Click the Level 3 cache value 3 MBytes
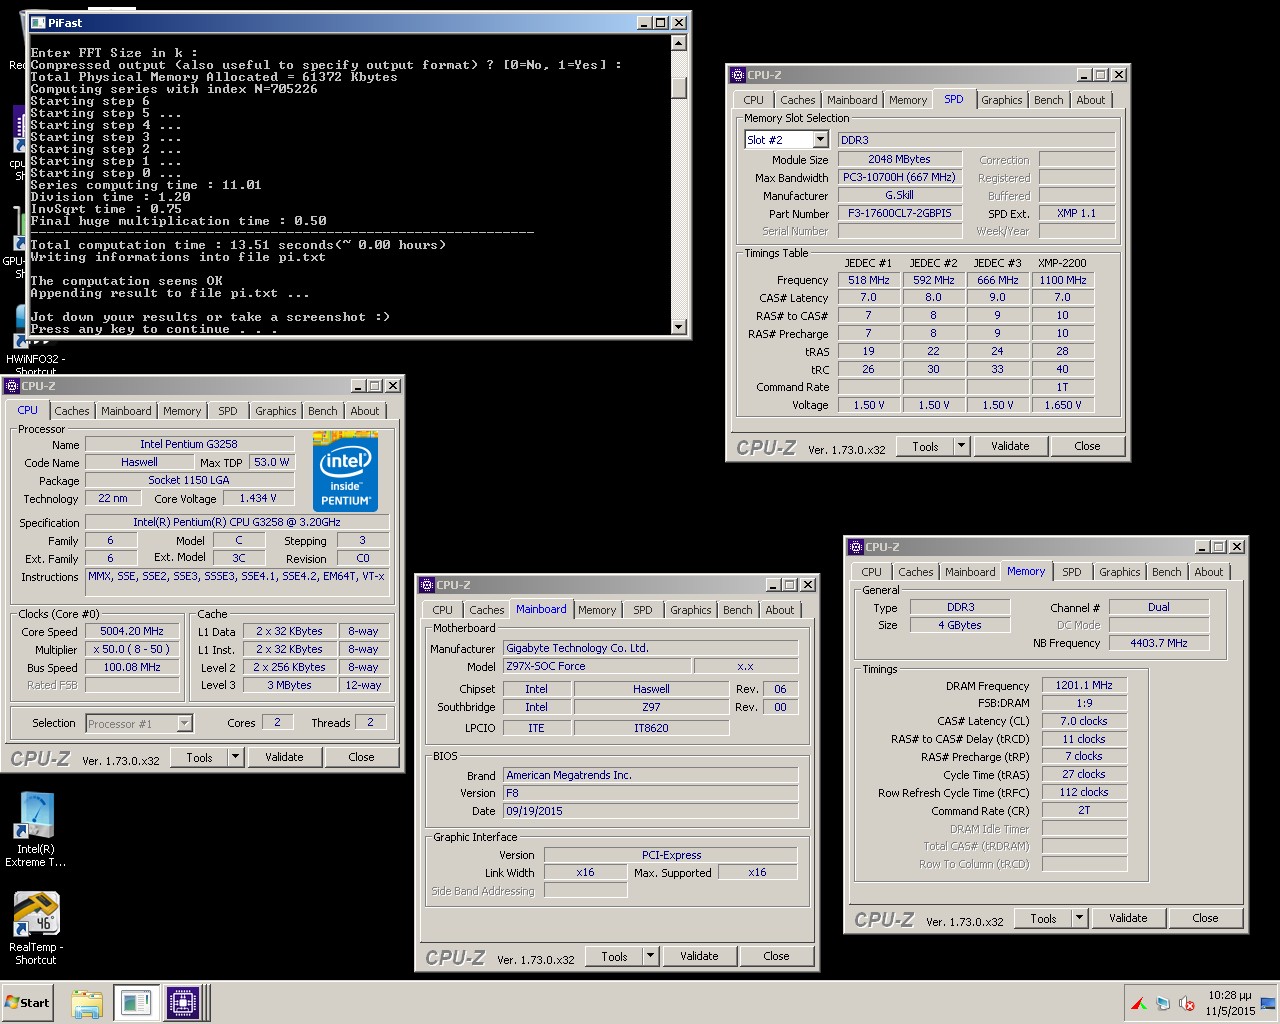Viewport: 1280px width, 1024px height. tap(290, 685)
